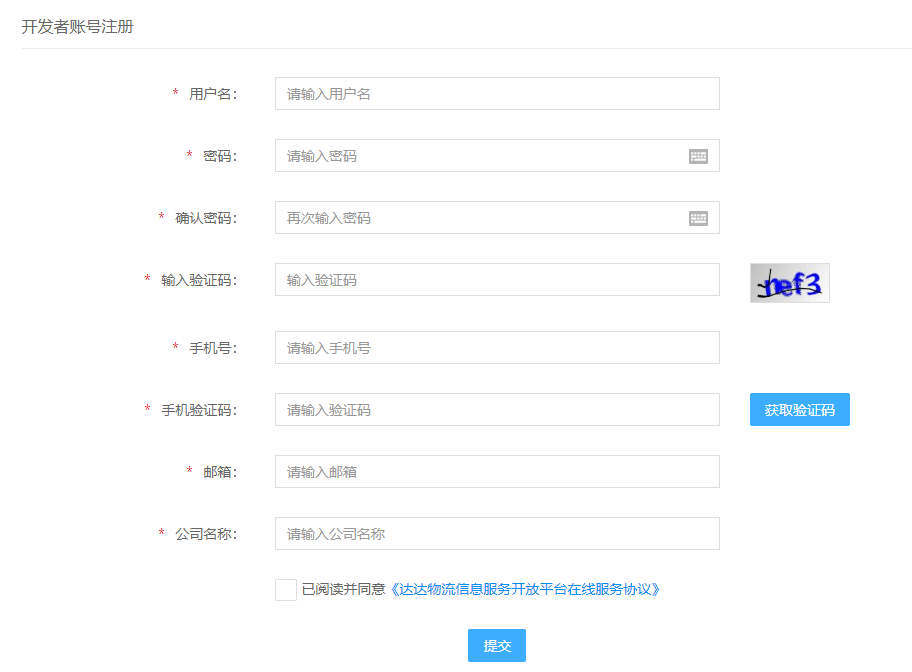Click the 用户名 label
Screen dimensions: 912x672
tap(212, 94)
